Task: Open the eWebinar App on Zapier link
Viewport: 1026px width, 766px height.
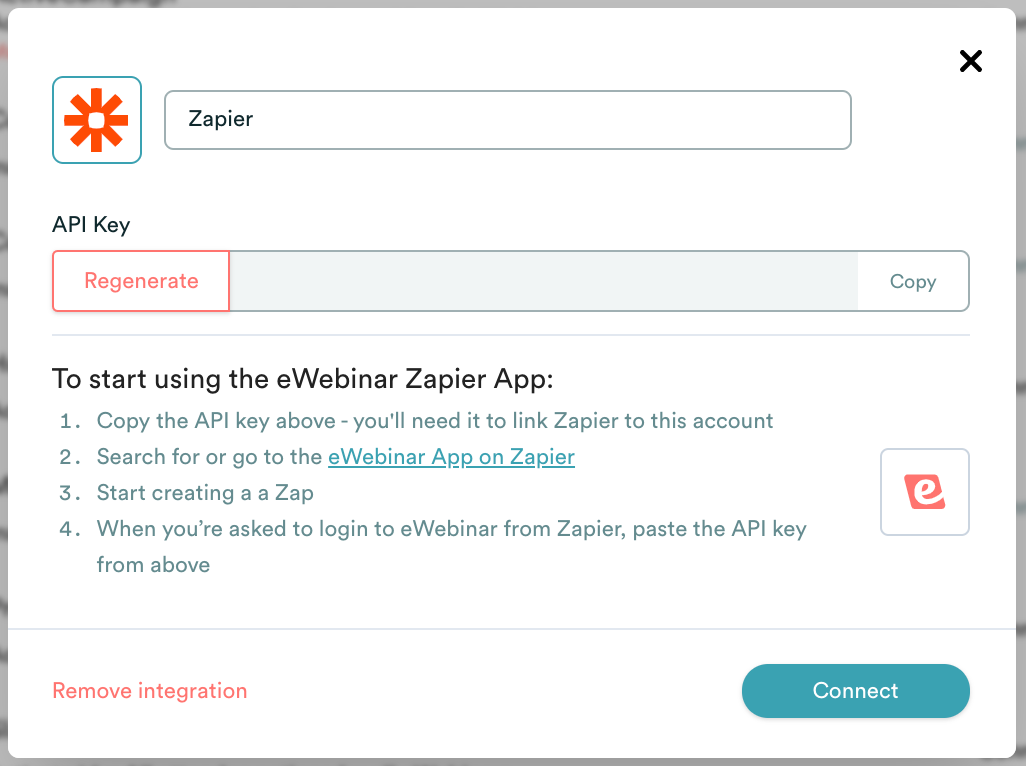Action: [451, 456]
